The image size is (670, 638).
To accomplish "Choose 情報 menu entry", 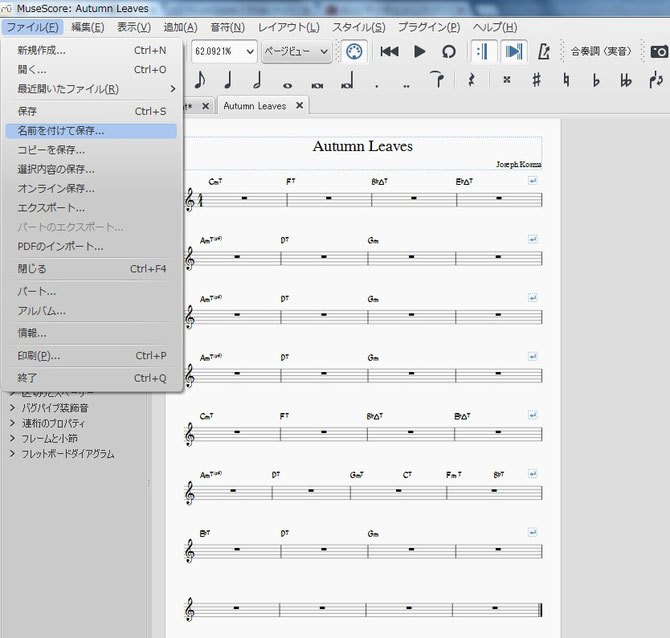I will pos(91,333).
